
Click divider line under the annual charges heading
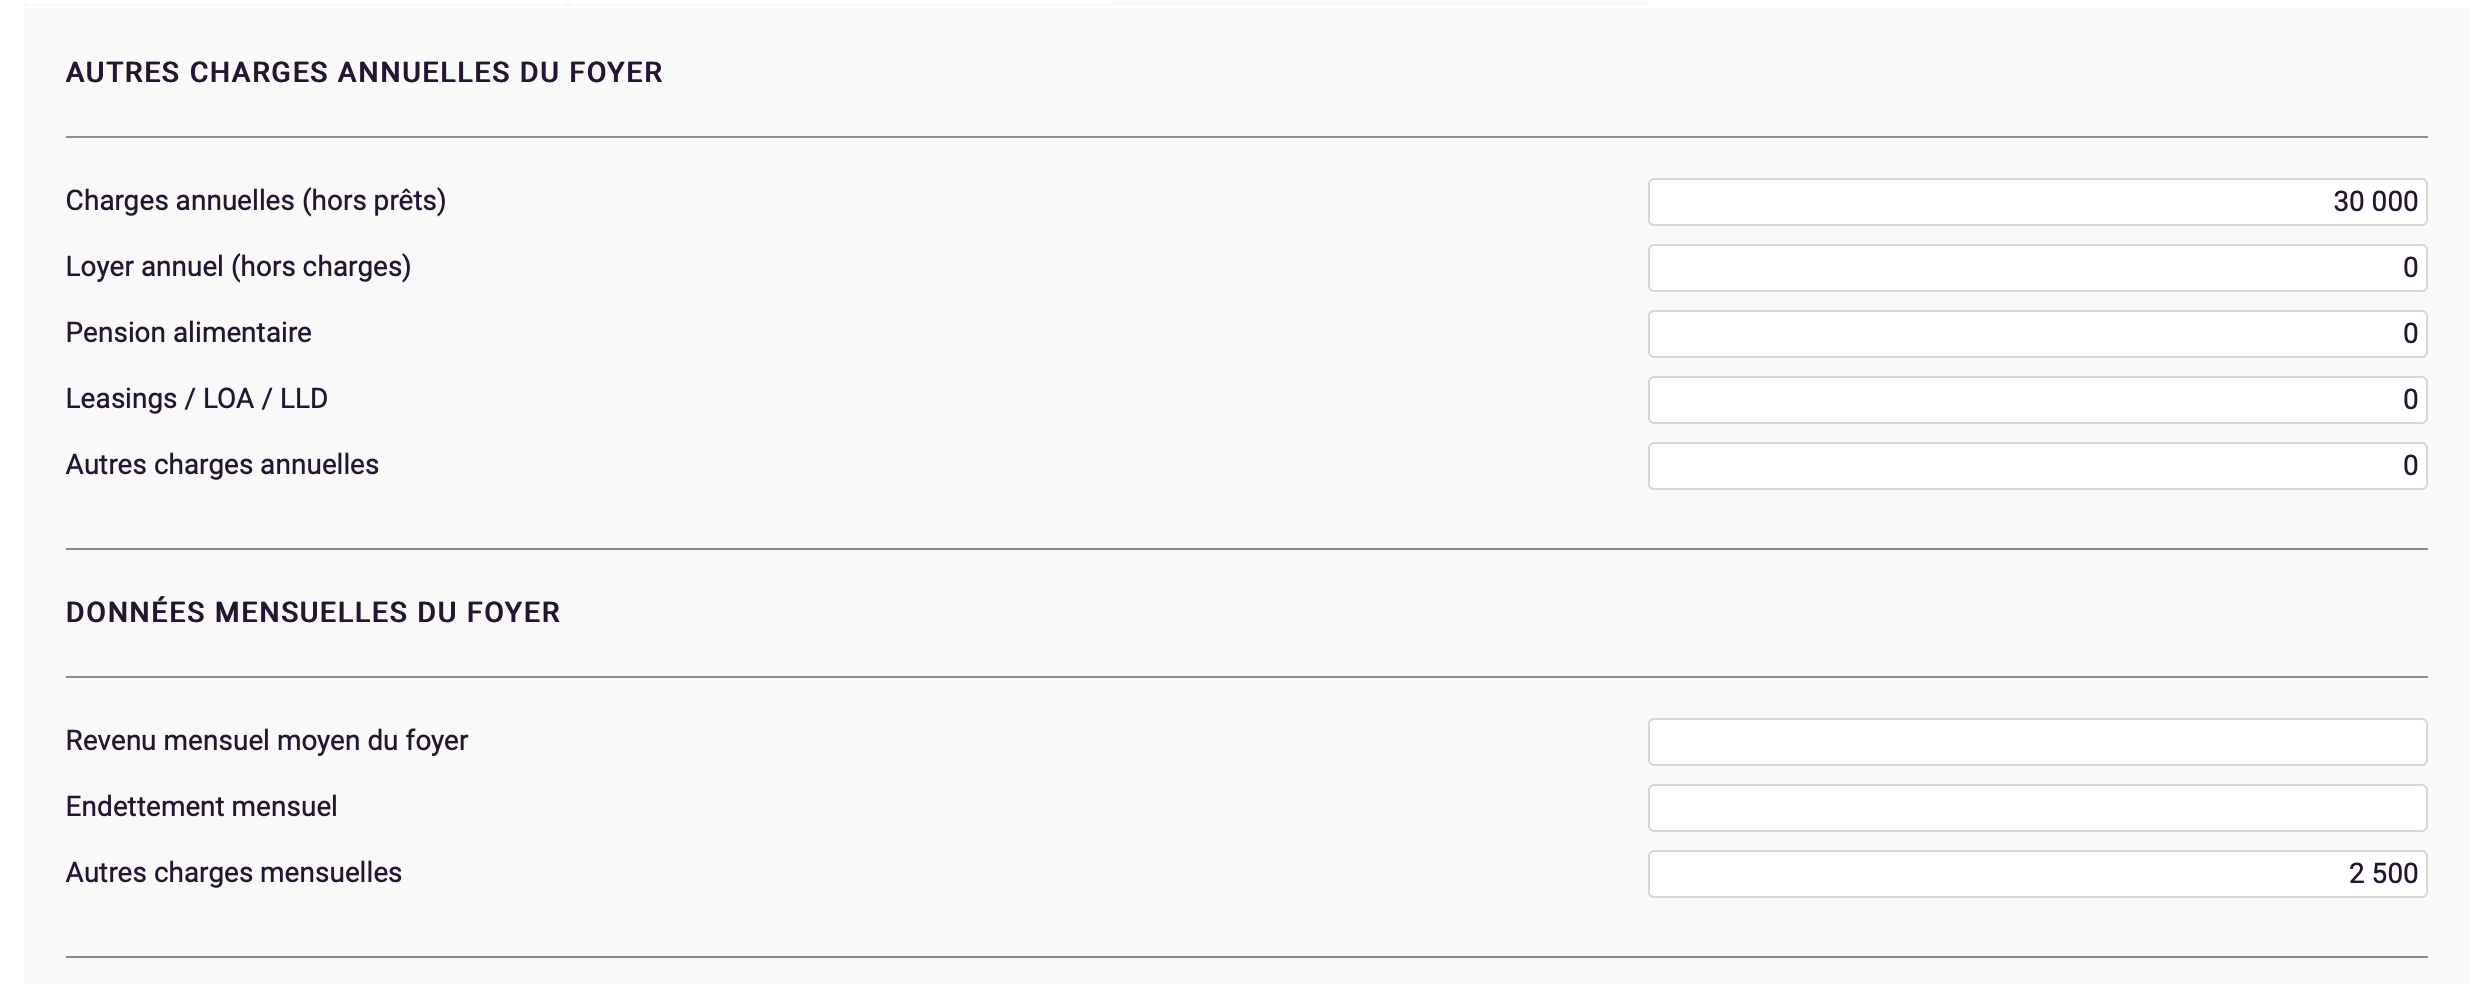(1246, 137)
